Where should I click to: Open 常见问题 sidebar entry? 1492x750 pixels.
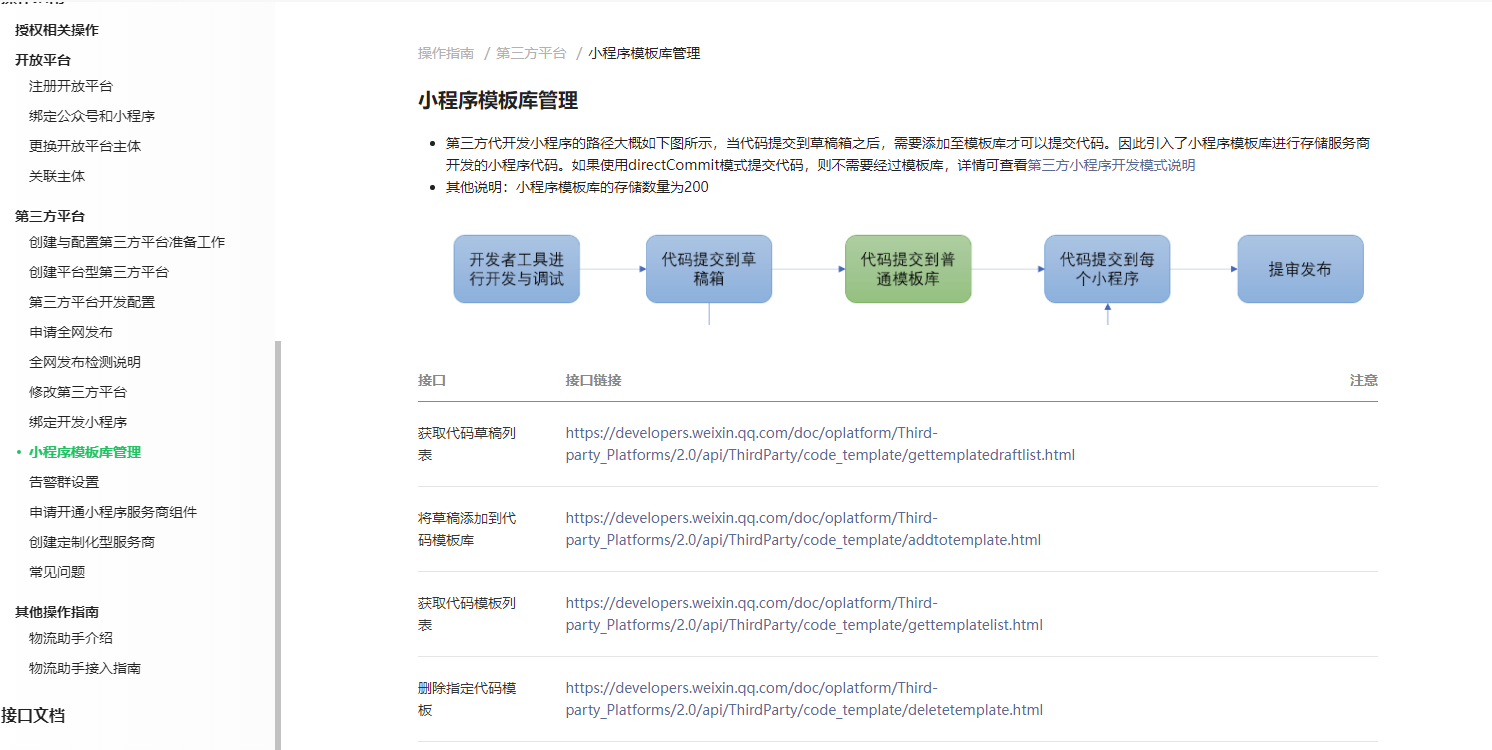[x=57, y=572]
